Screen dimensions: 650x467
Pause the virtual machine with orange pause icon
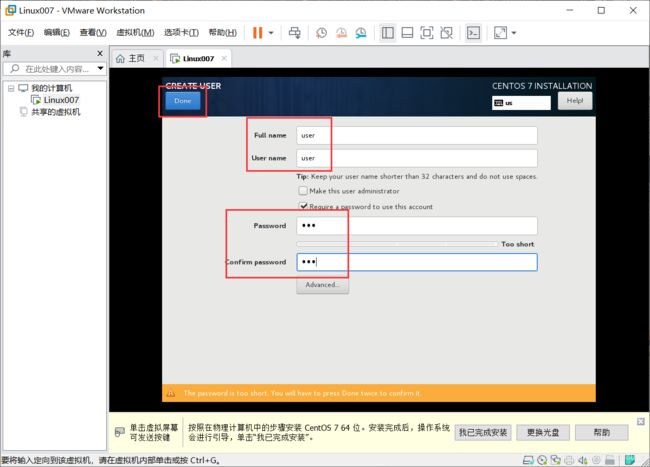[x=257, y=33]
